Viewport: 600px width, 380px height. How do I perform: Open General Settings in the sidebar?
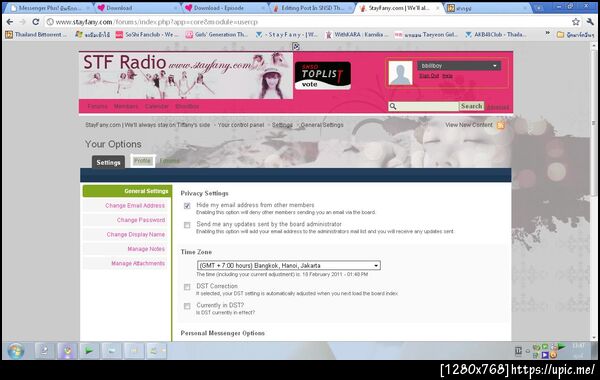[x=127, y=191]
